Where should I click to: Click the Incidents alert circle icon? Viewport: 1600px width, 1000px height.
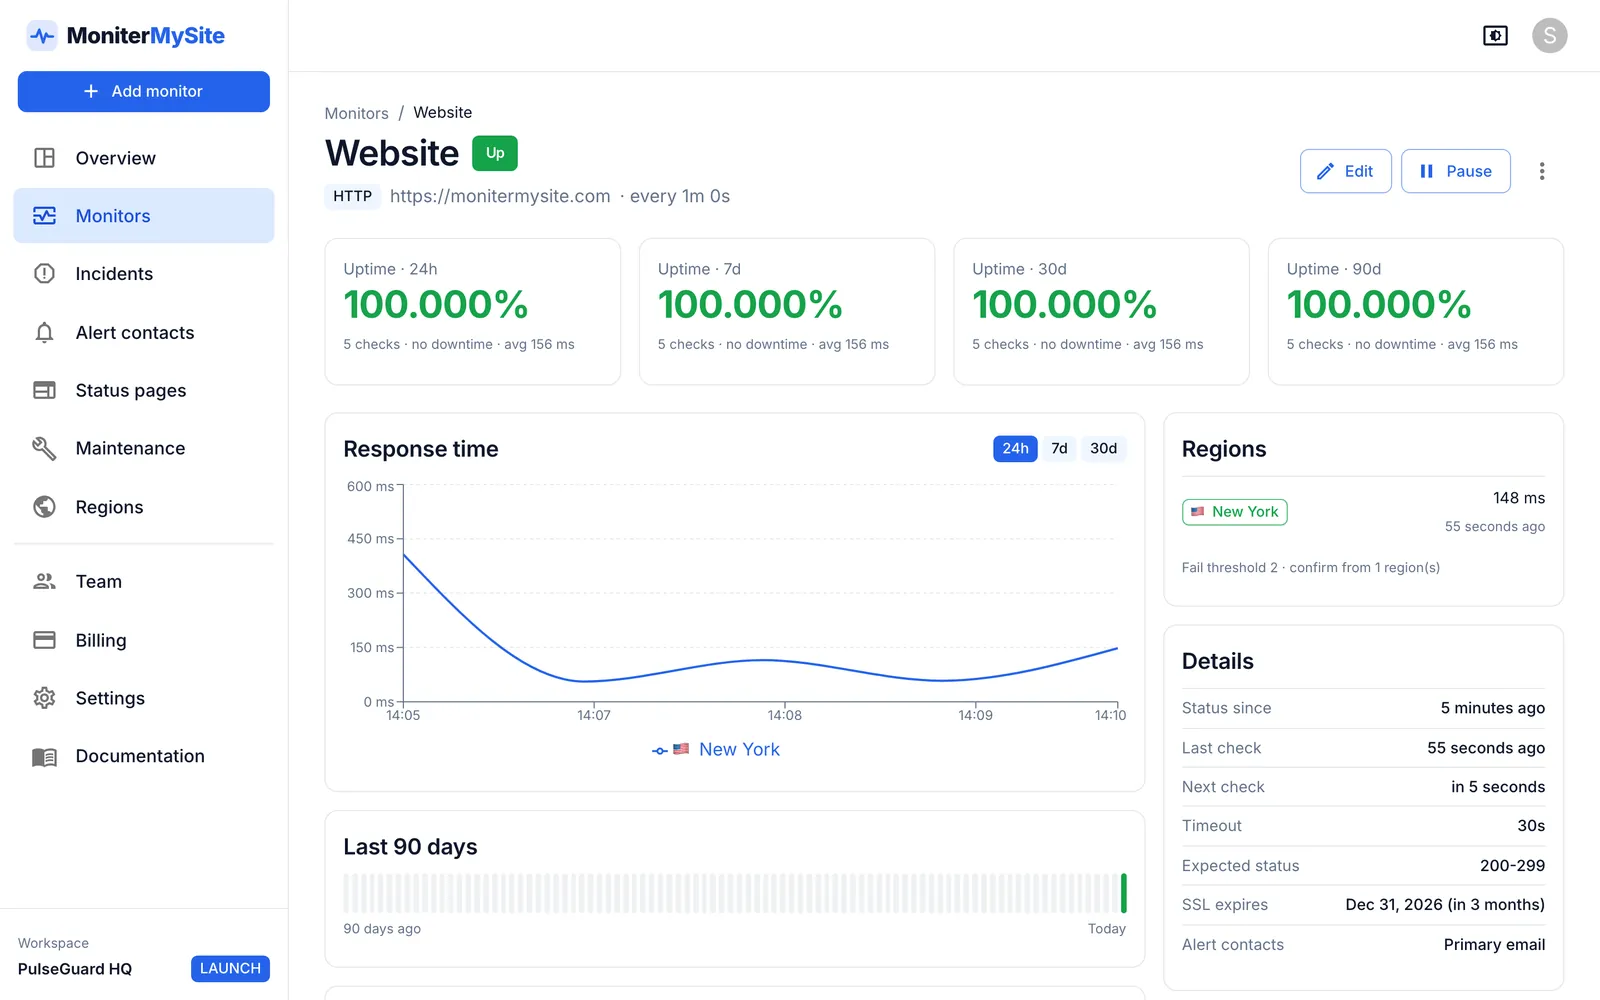click(x=44, y=274)
